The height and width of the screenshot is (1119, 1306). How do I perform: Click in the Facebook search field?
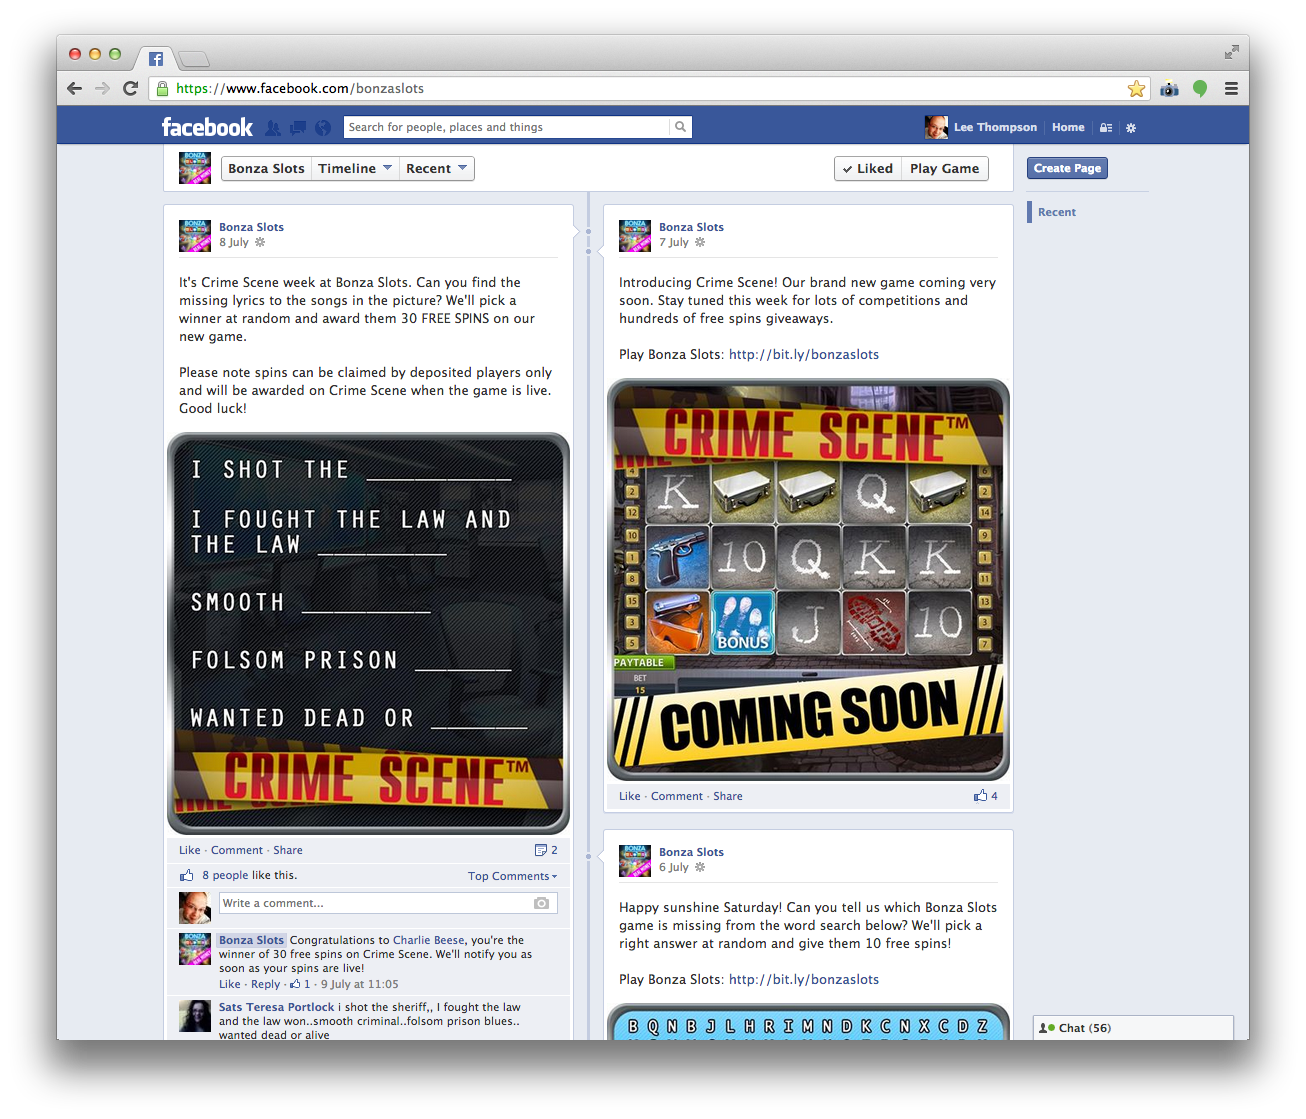pos(507,127)
